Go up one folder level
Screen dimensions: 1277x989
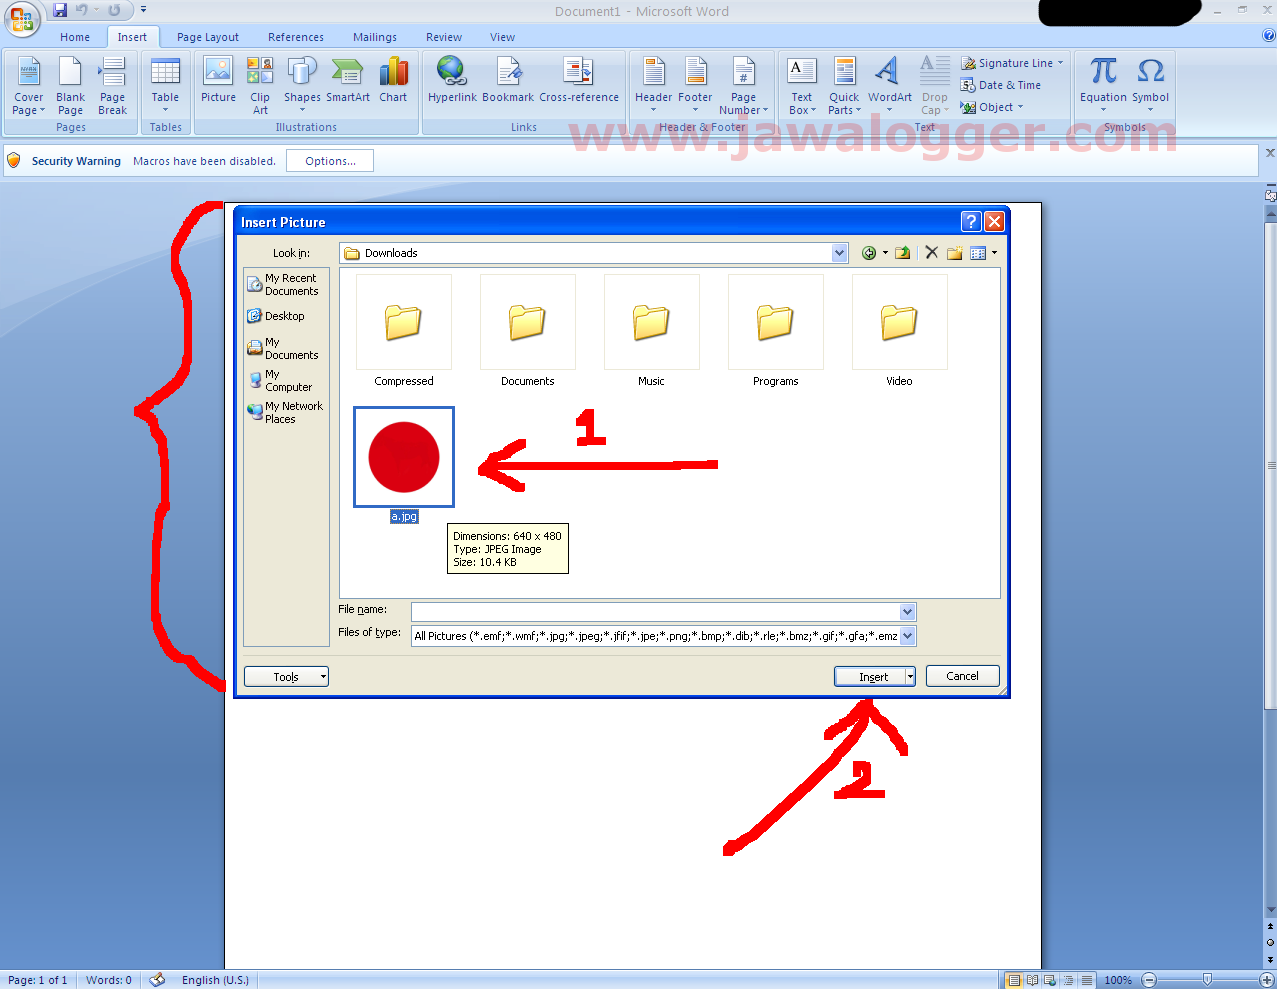(x=902, y=253)
